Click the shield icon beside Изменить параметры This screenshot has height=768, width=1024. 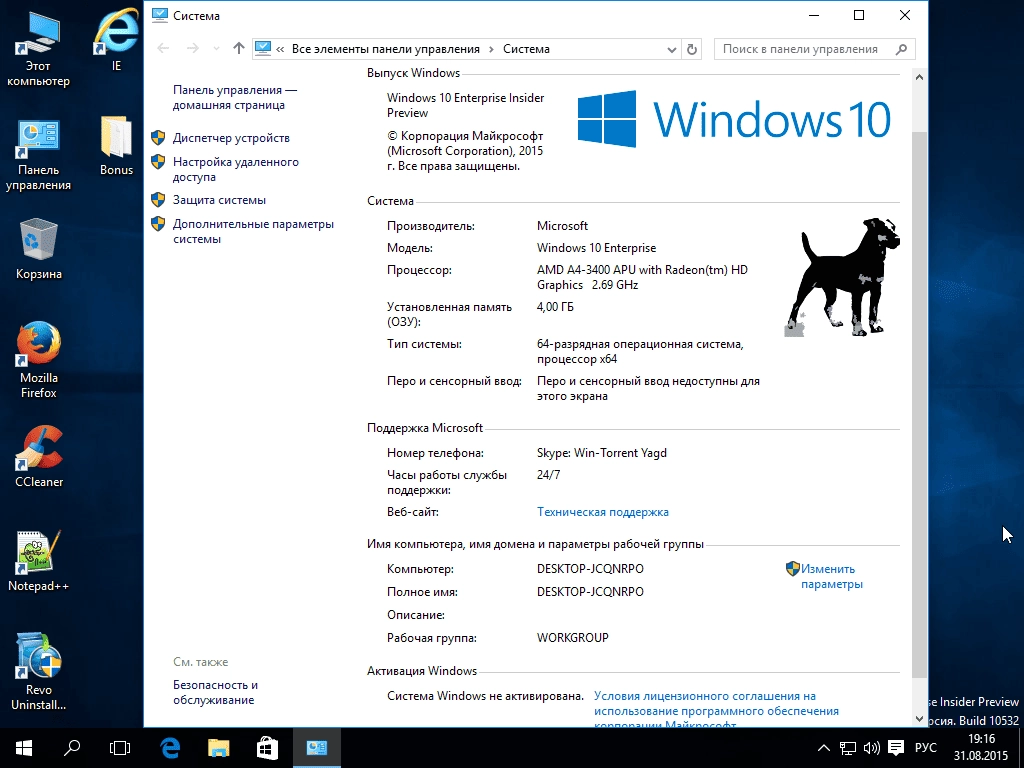(793, 569)
